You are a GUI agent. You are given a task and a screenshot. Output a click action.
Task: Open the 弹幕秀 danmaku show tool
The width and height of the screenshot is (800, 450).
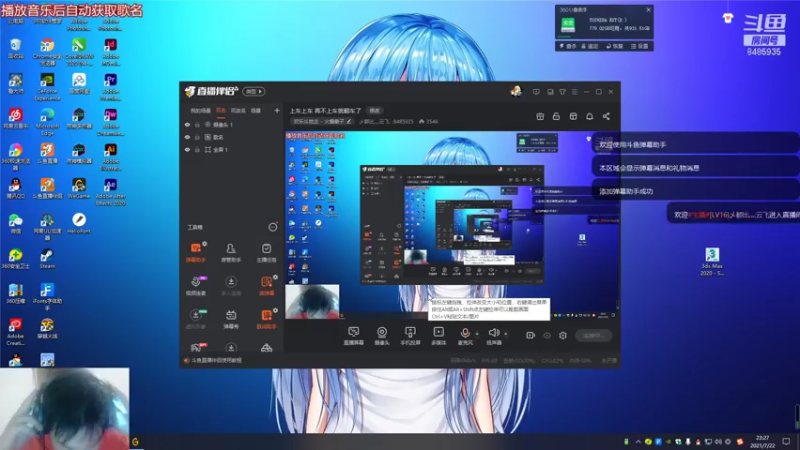(231, 319)
